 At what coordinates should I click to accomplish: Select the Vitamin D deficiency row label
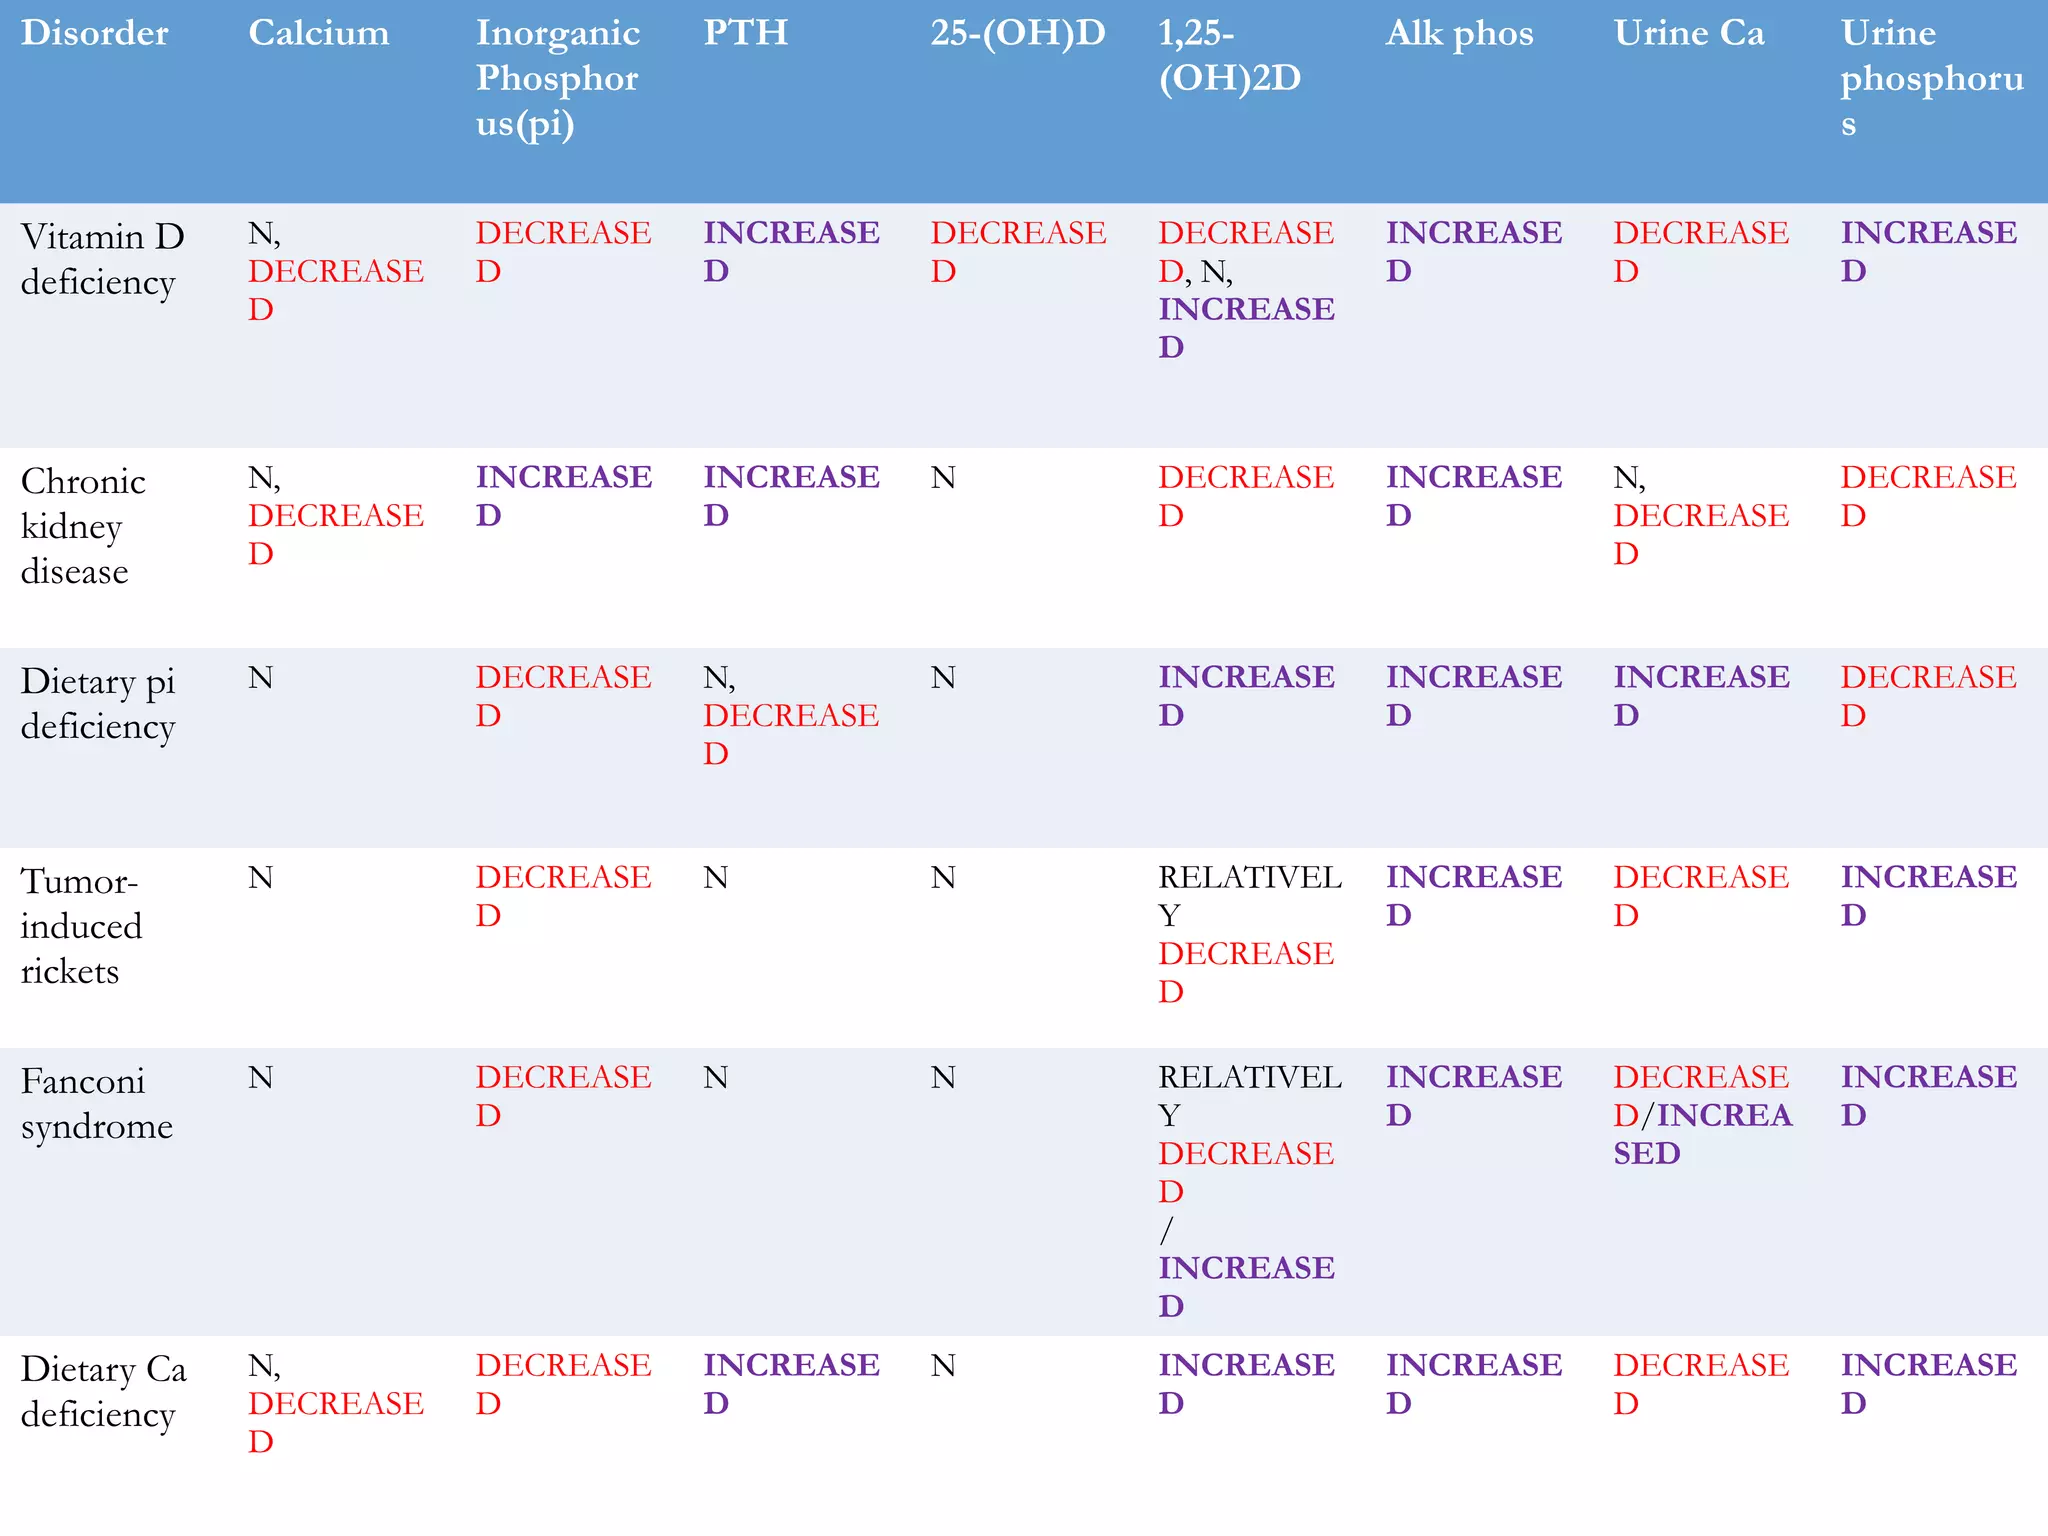[102, 259]
